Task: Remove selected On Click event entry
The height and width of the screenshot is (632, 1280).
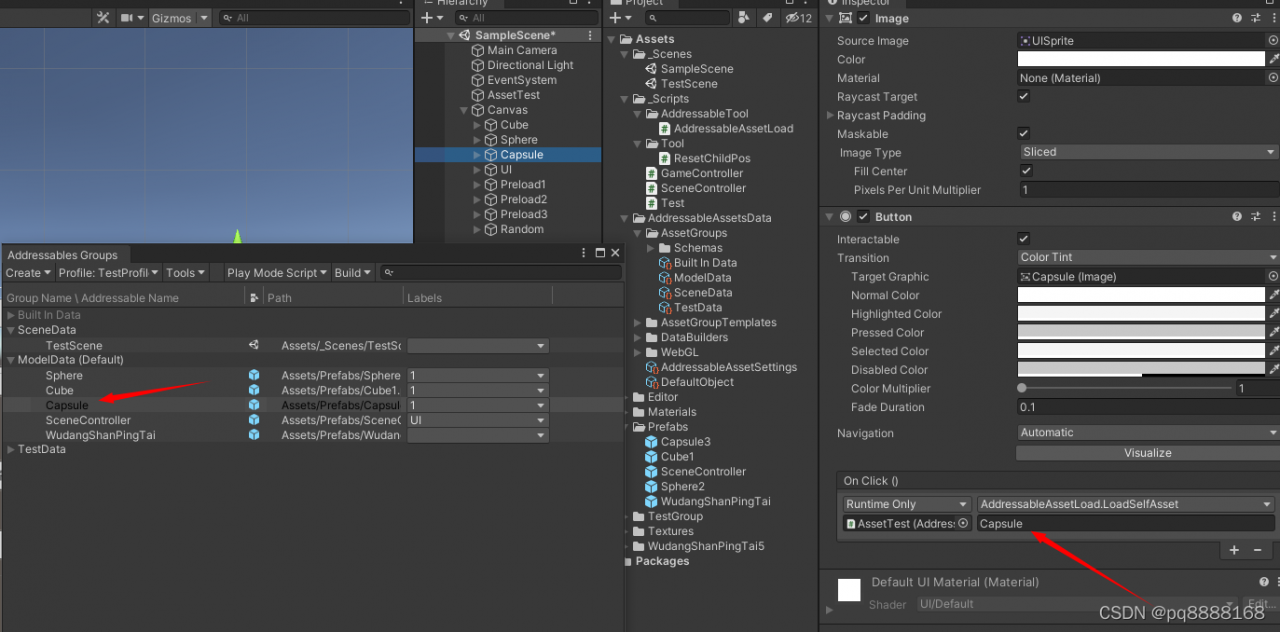Action: (1258, 550)
